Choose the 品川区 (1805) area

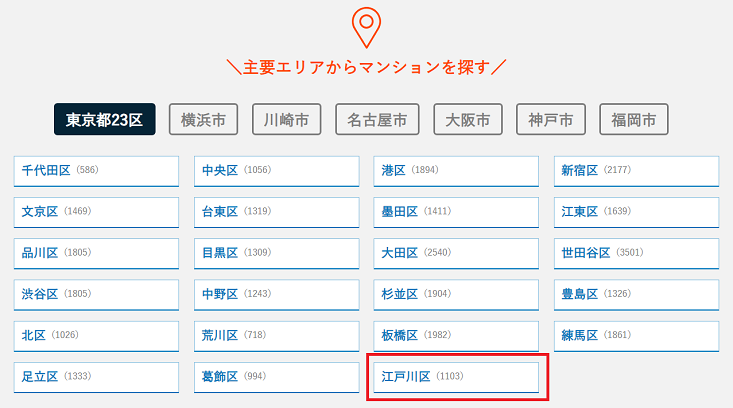(x=96, y=254)
